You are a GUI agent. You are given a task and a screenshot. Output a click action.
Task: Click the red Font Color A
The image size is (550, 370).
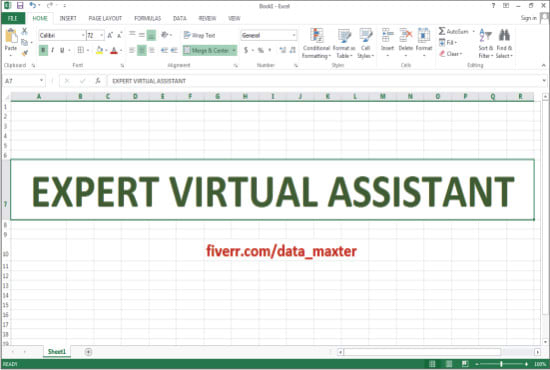[114, 50]
